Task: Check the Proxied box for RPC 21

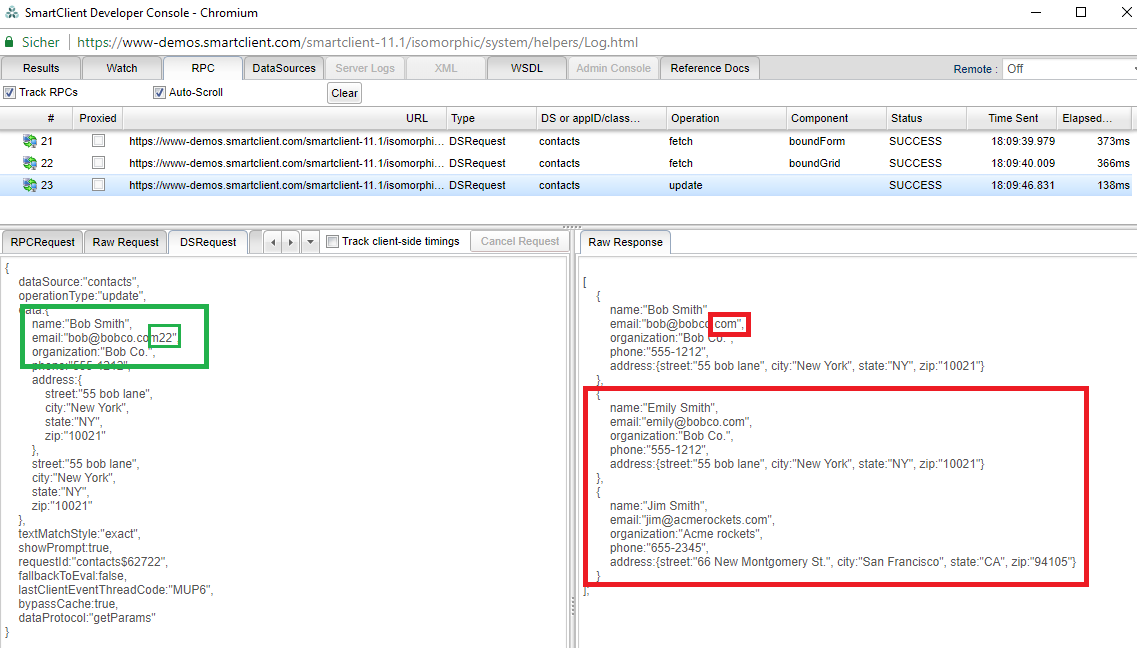Action: (99, 141)
